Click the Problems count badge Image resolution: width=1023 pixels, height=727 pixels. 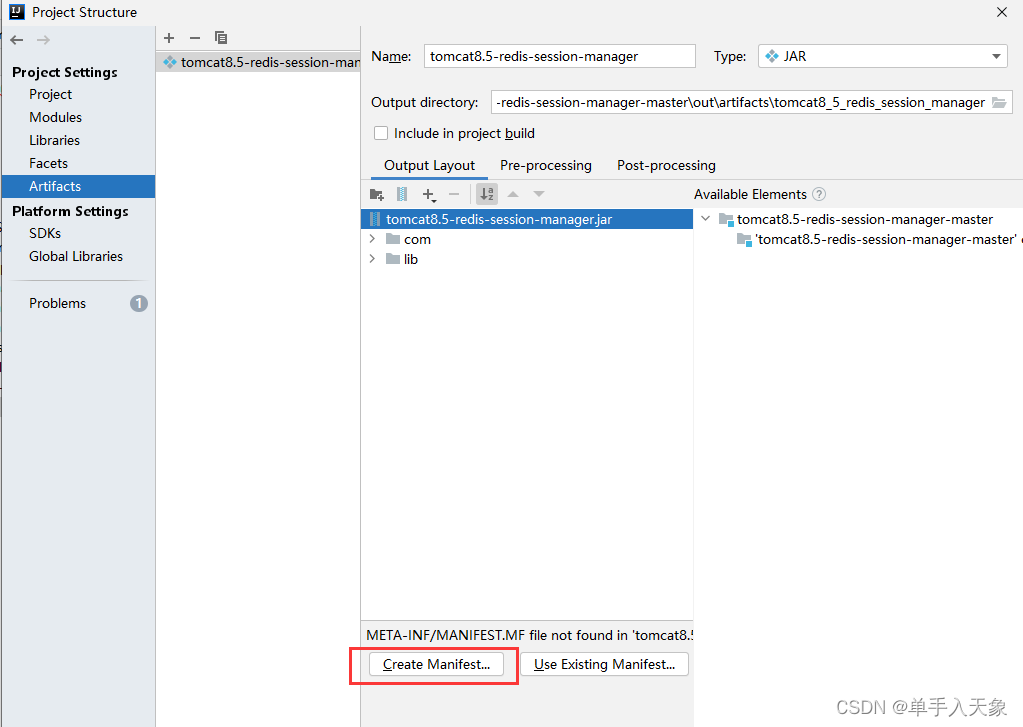click(138, 303)
